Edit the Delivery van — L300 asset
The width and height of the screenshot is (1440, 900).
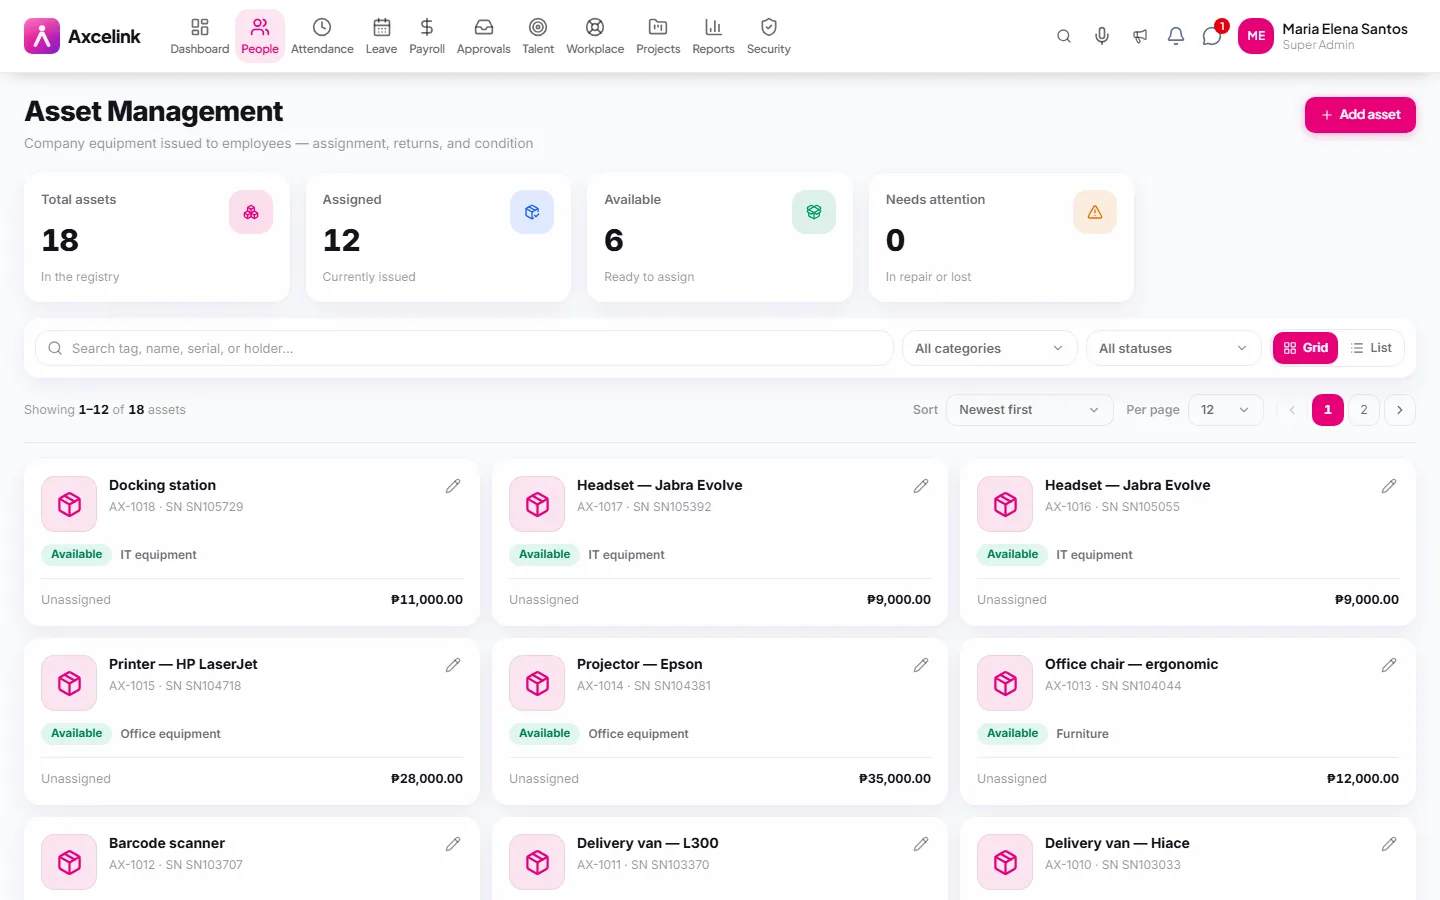click(x=921, y=844)
